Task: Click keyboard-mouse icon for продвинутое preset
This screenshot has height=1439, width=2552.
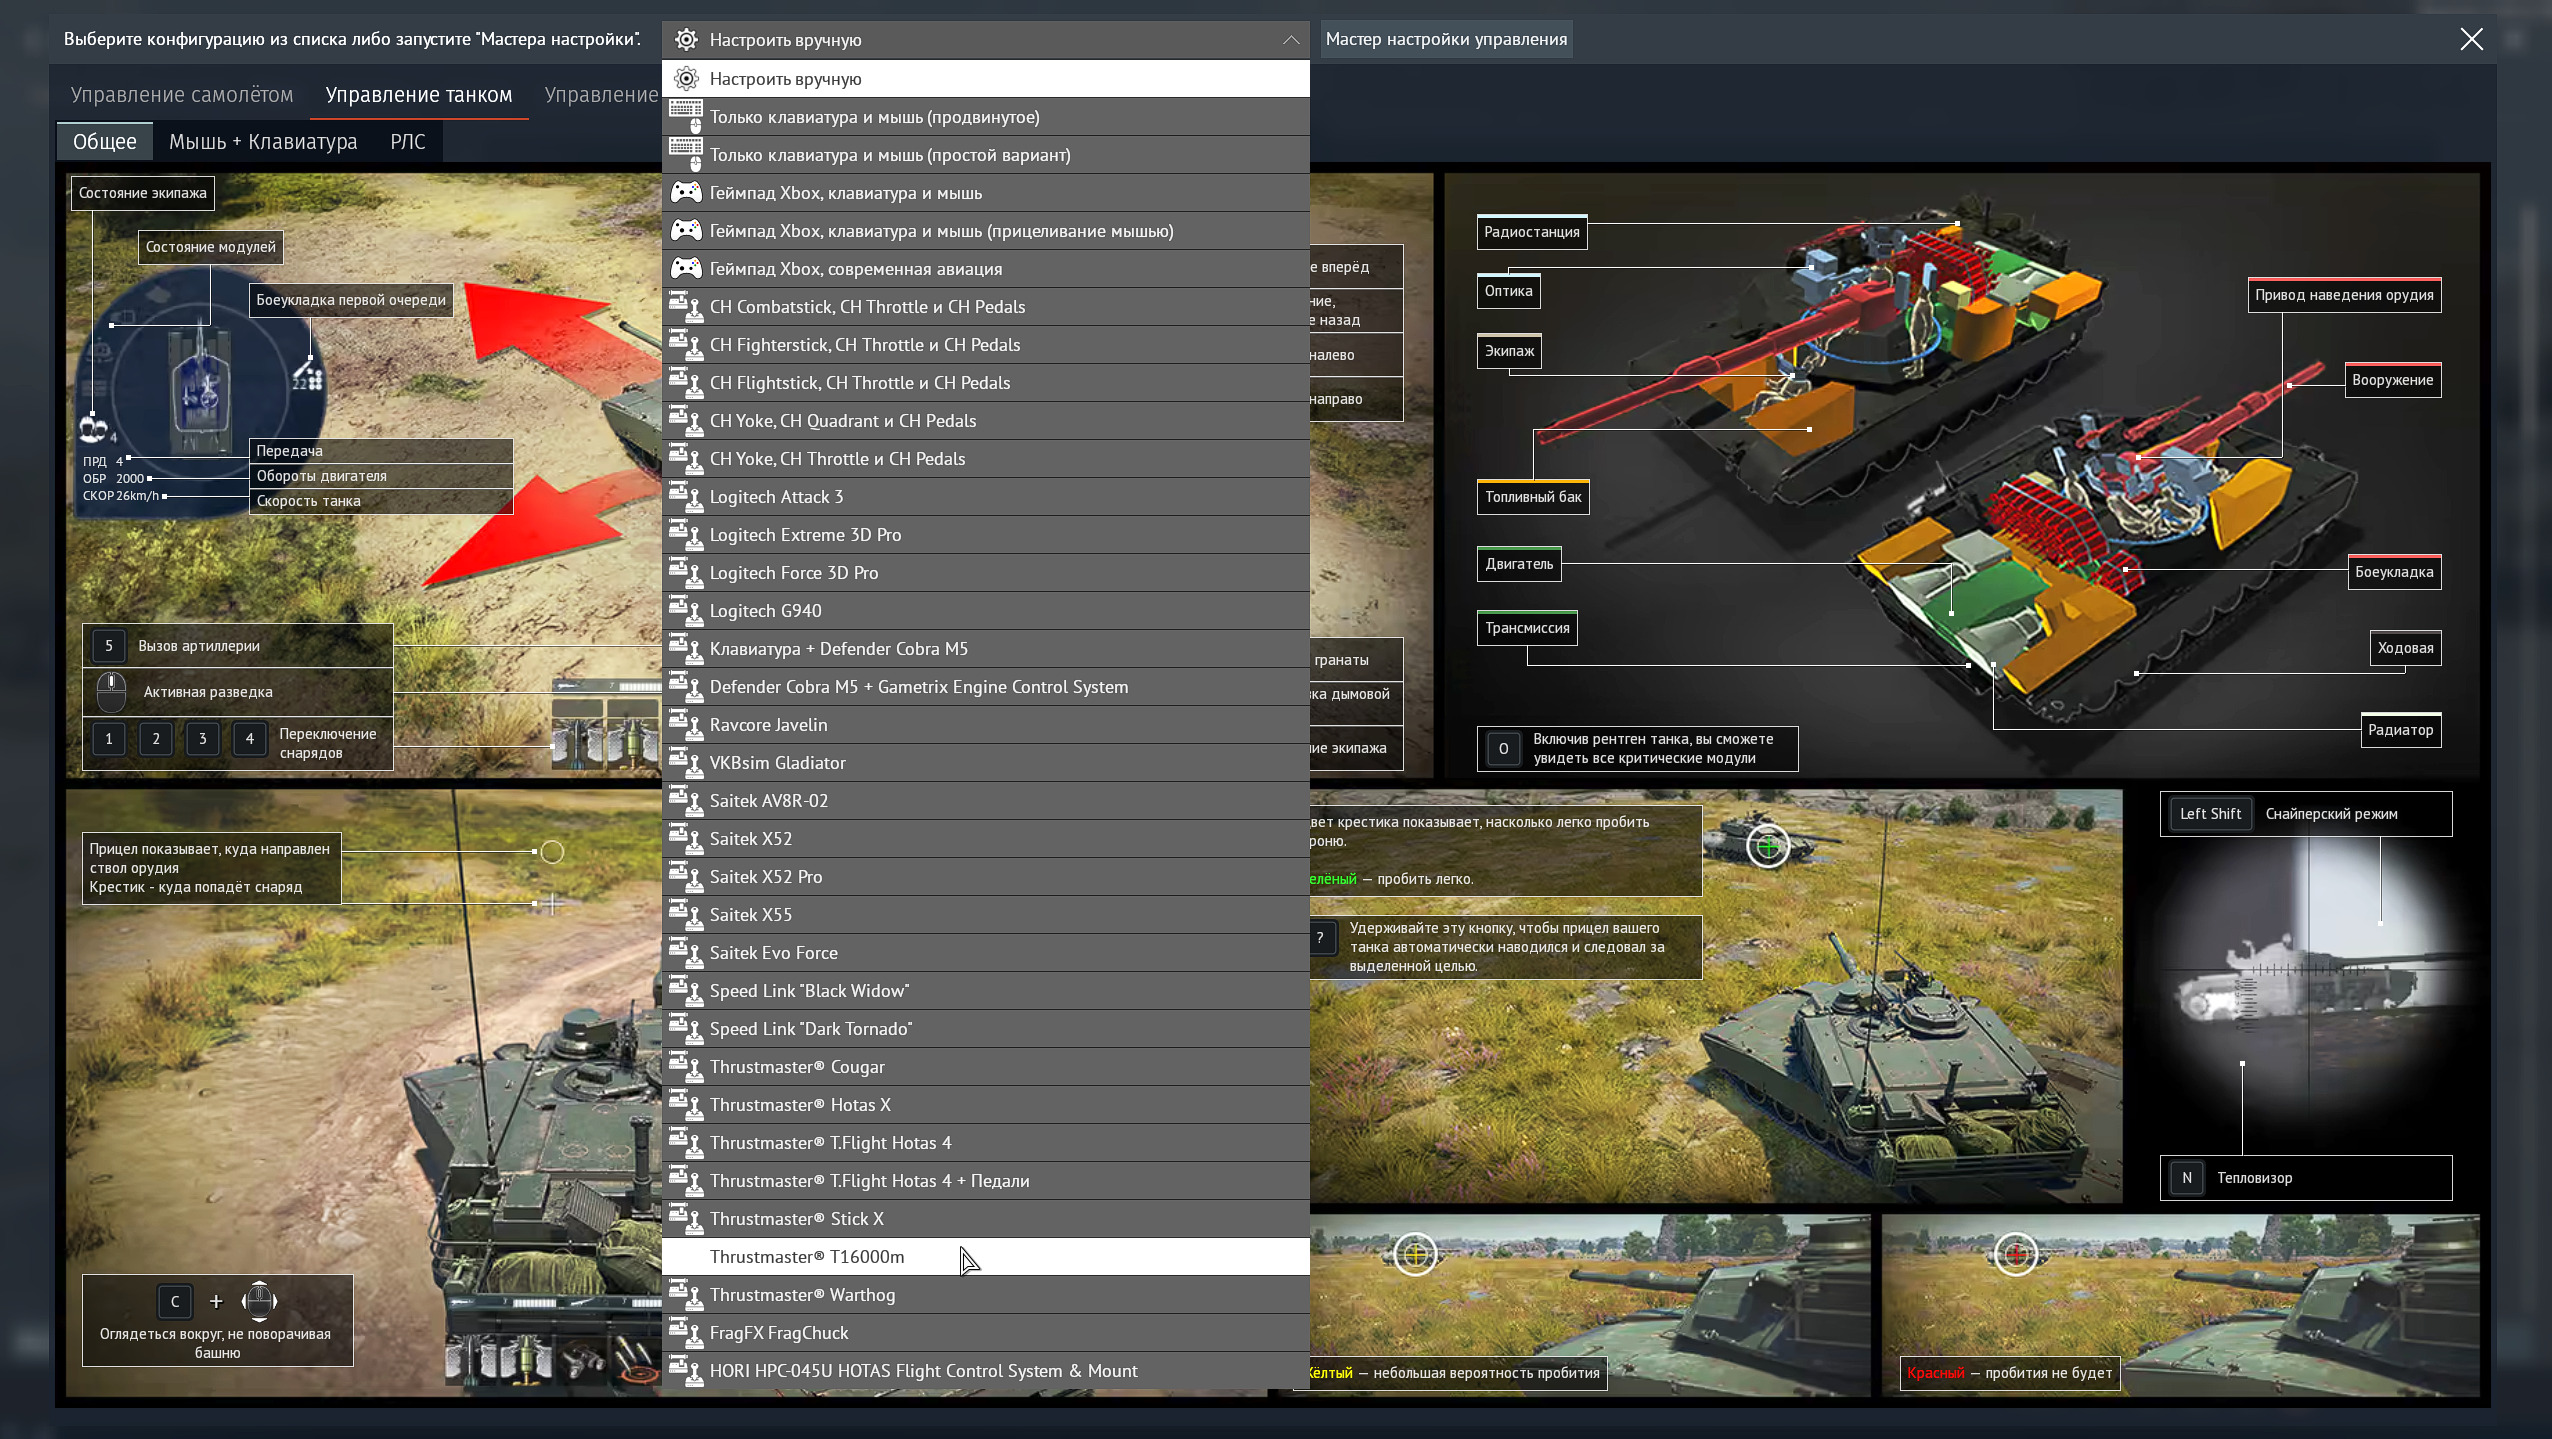Action: [x=686, y=116]
